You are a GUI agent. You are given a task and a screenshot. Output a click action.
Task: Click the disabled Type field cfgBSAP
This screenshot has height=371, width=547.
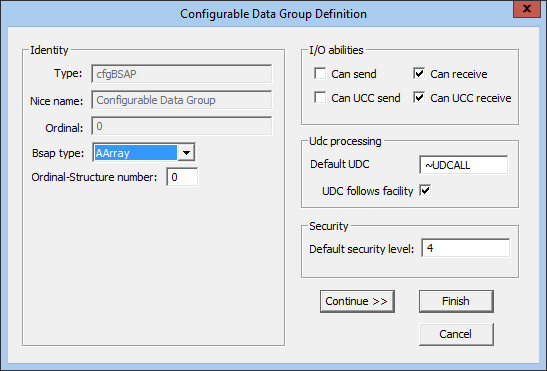tap(182, 74)
